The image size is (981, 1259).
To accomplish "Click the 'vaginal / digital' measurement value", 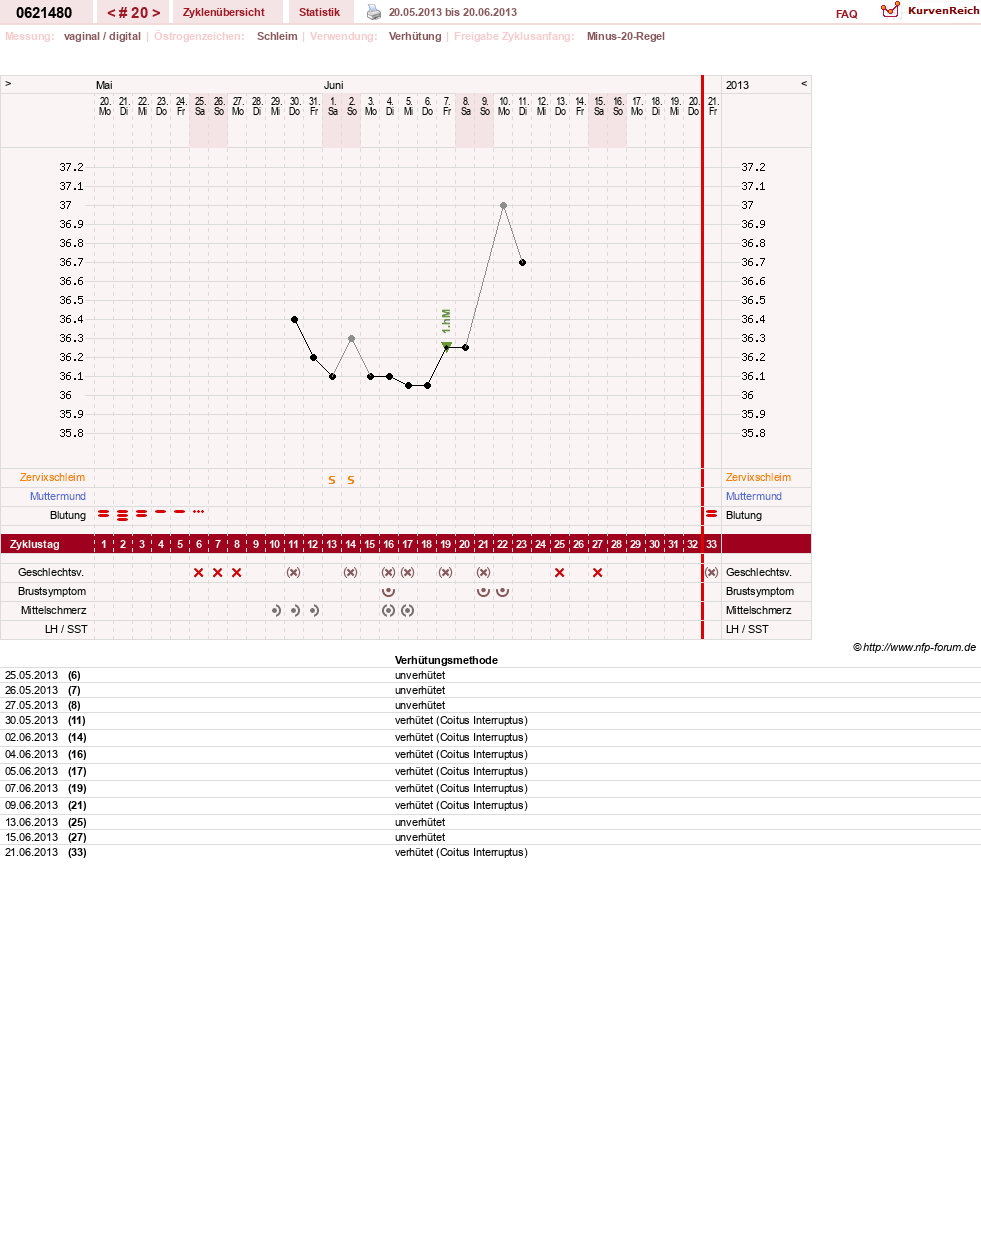I will tap(102, 36).
